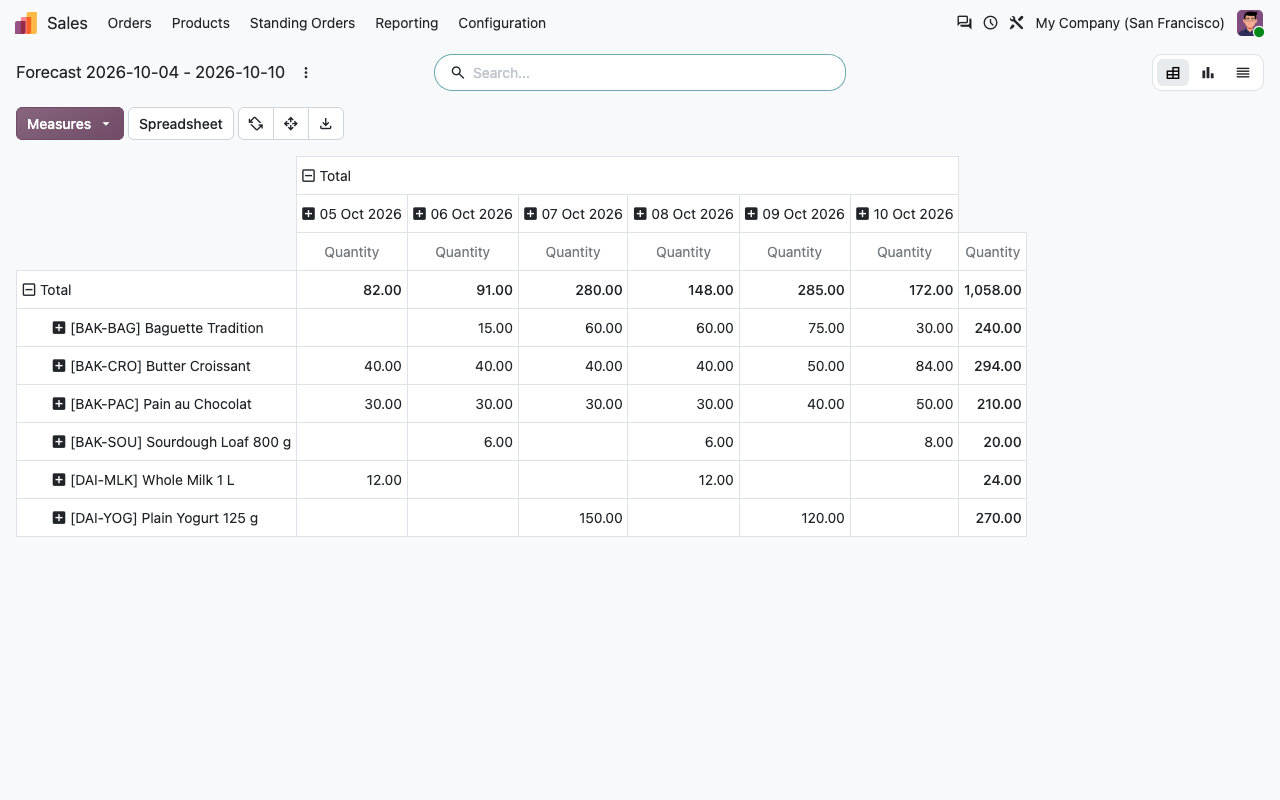This screenshot has height=800, width=1280.
Task: Expand the 05 Oct 2026 column
Action: pyautogui.click(x=308, y=214)
